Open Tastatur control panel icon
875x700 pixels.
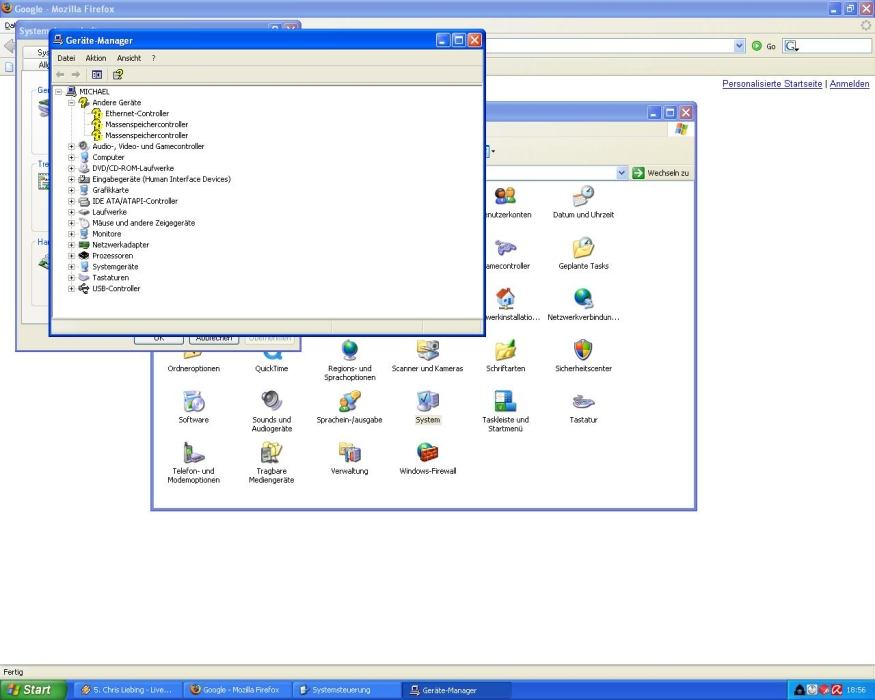(583, 407)
